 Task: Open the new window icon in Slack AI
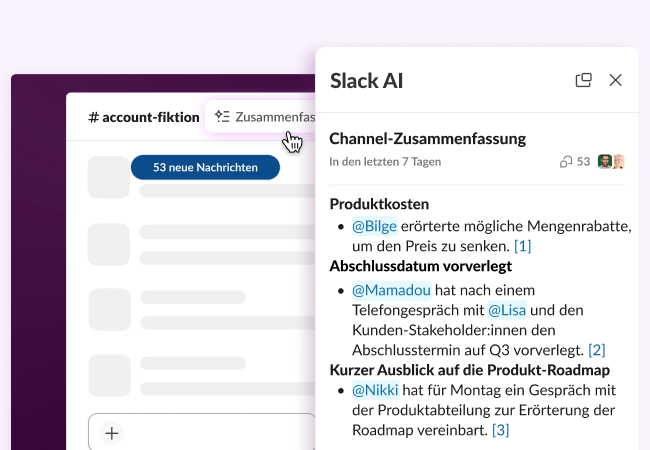click(584, 81)
